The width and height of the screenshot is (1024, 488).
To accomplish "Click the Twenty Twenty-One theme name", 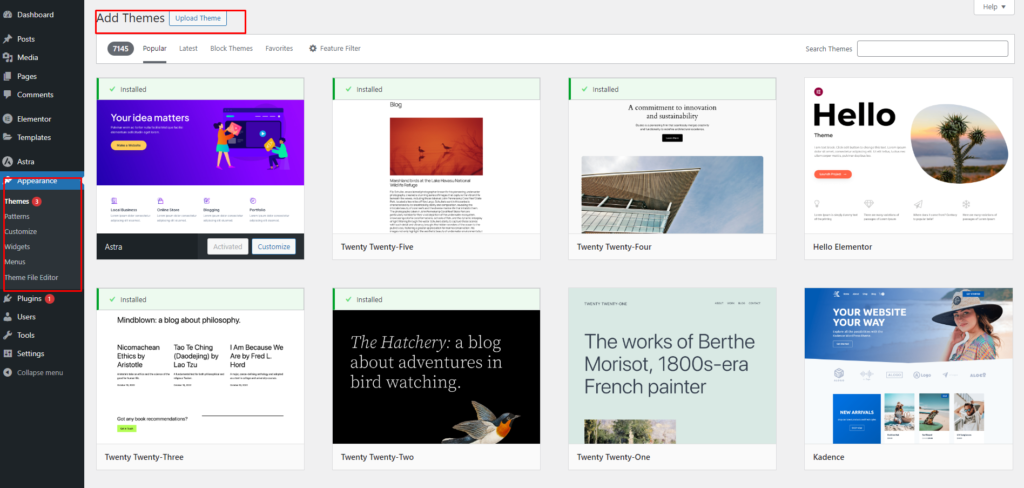I will (x=613, y=457).
